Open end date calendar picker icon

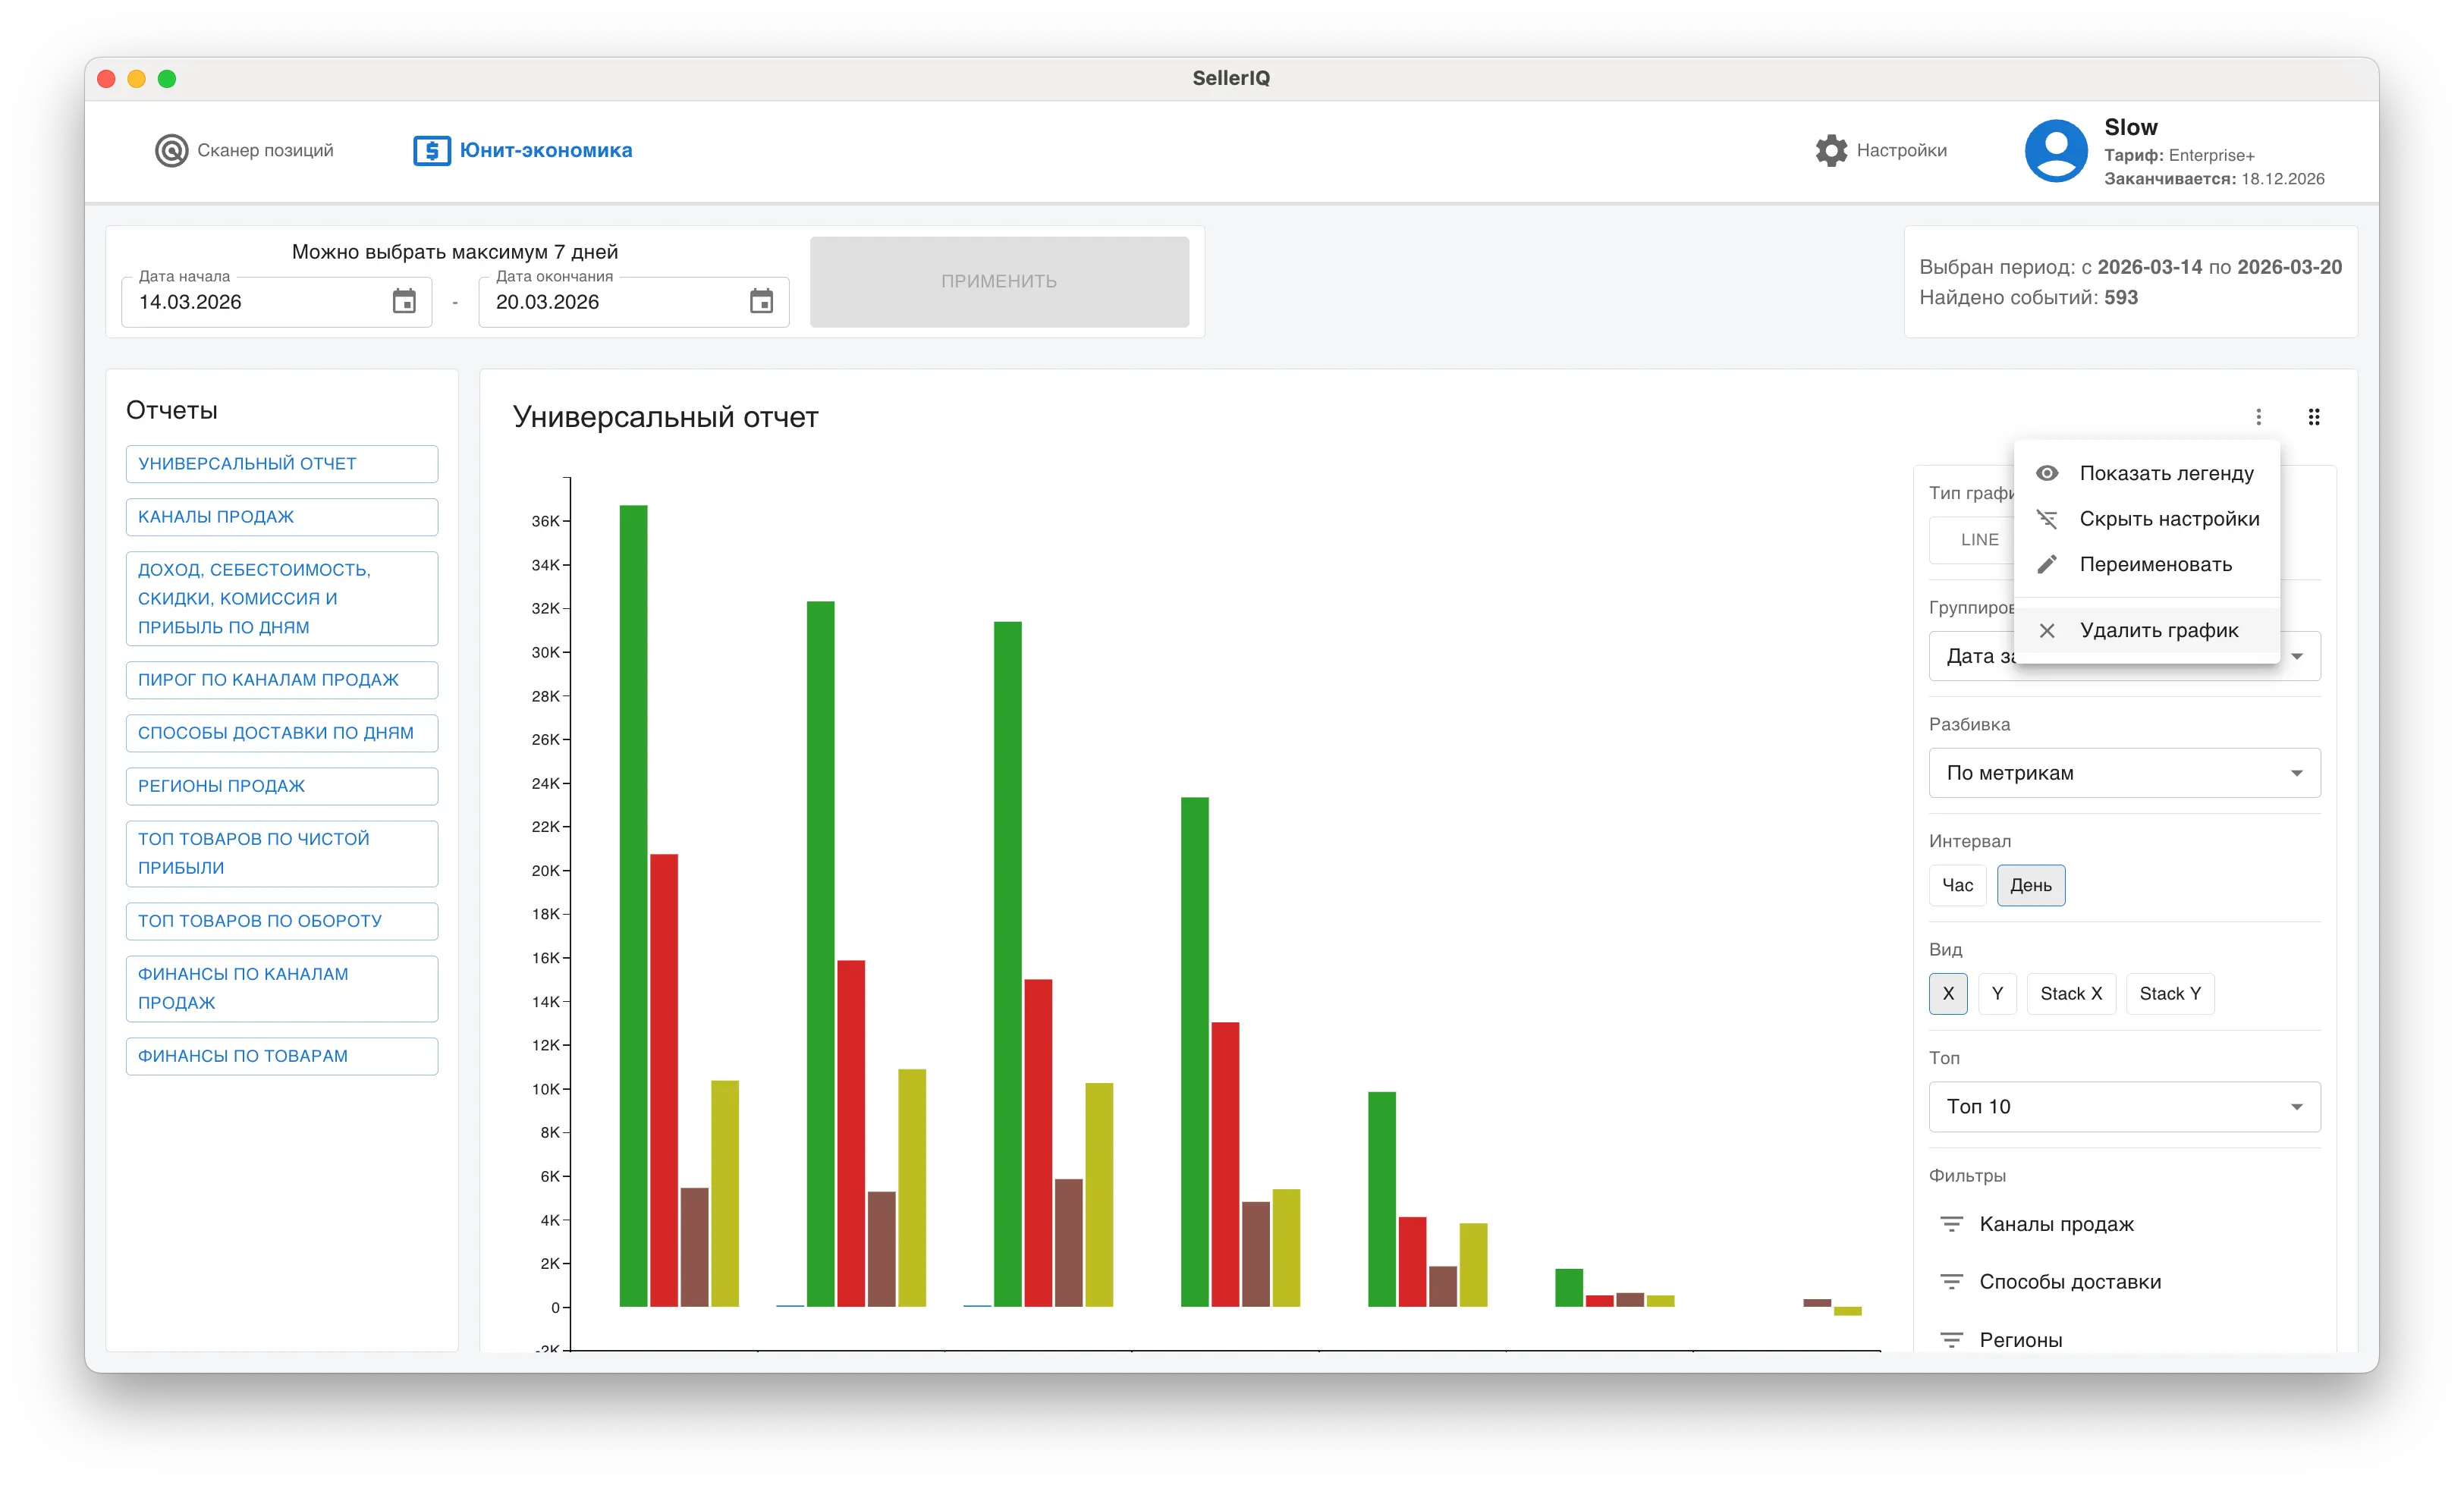[761, 301]
